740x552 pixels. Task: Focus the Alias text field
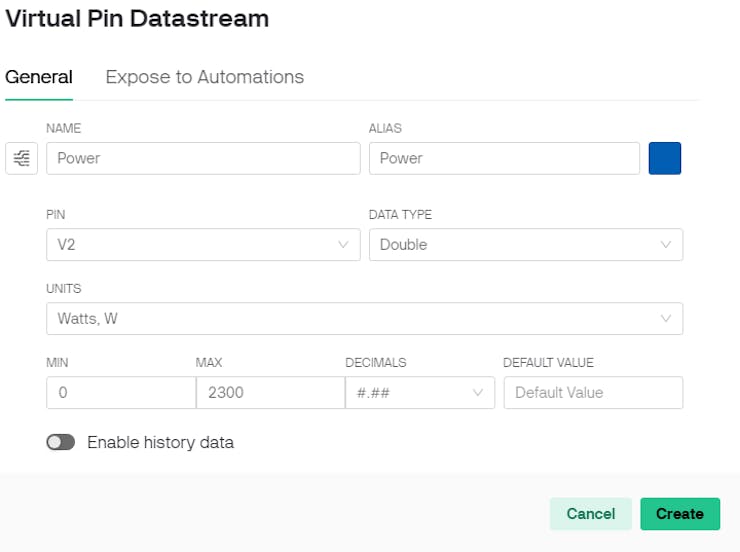tap(504, 158)
